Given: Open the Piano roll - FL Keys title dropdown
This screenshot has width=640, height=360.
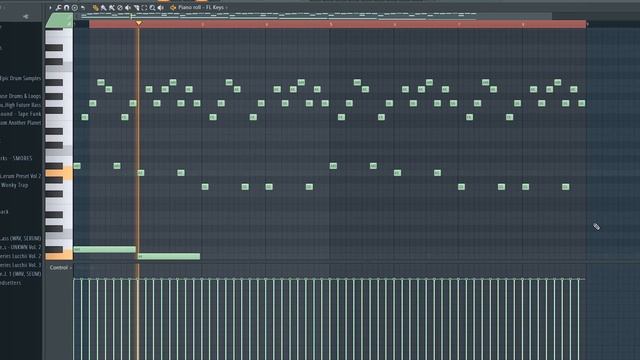Looking at the screenshot, I should point(202,7).
